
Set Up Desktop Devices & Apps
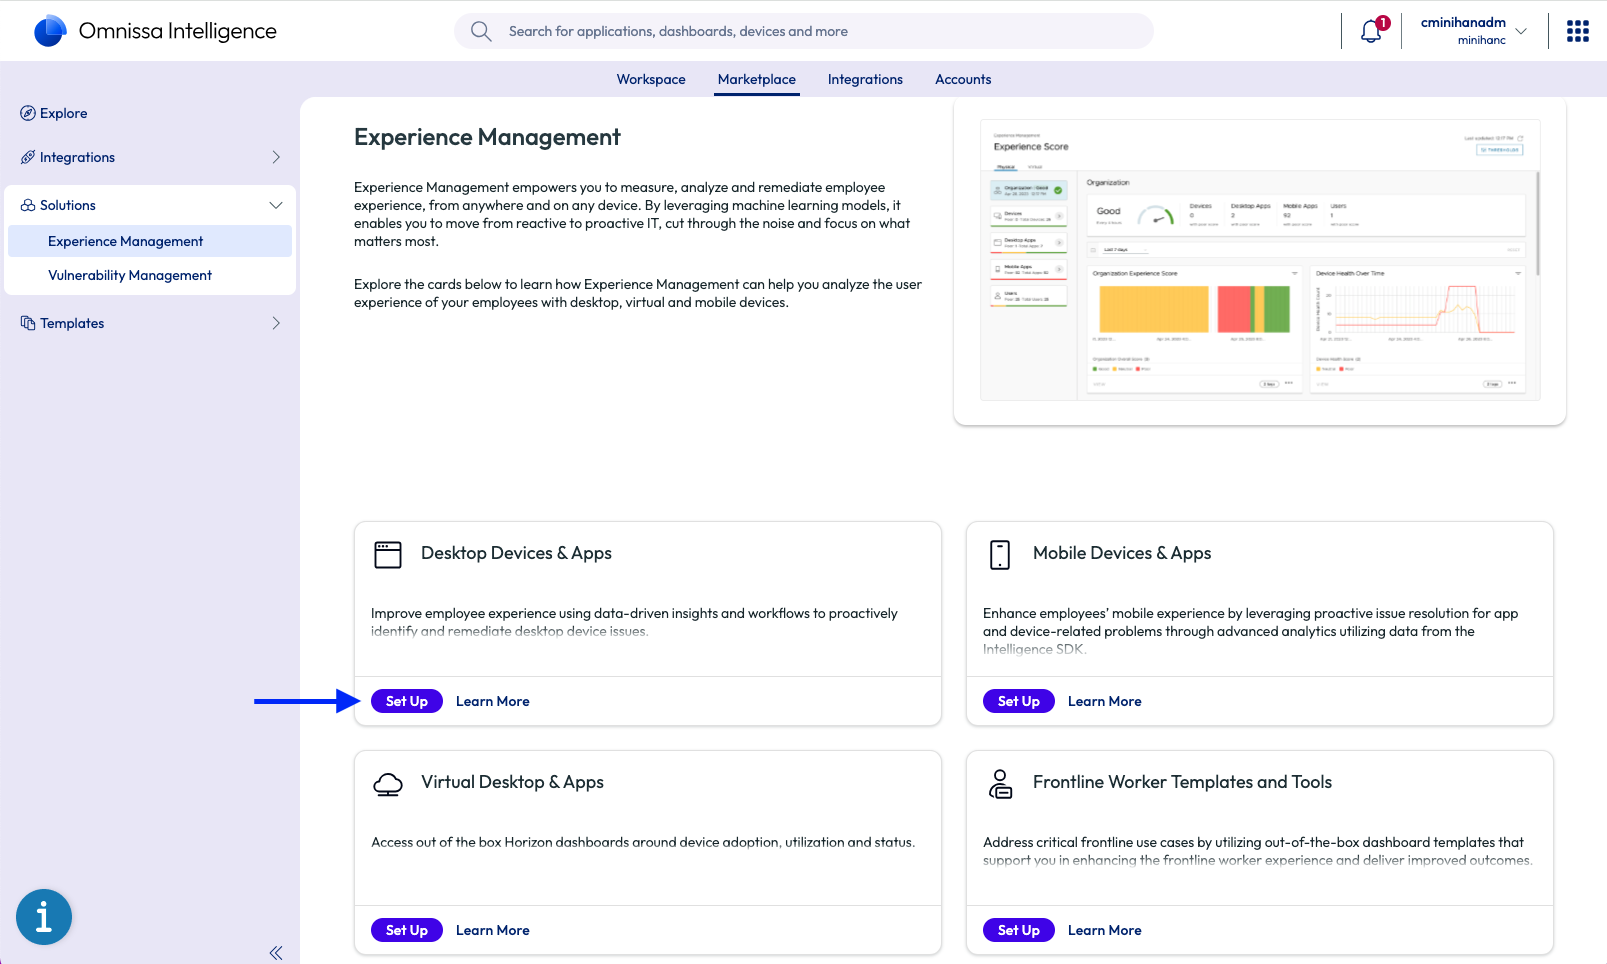pyautogui.click(x=407, y=701)
